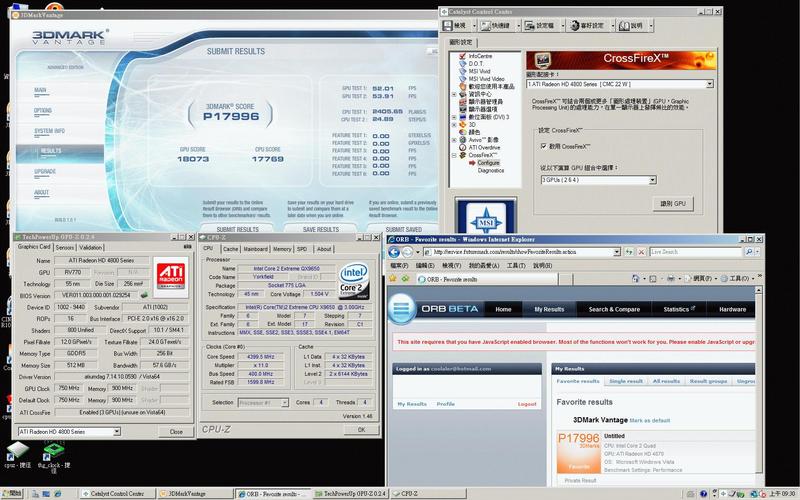Click the IE favorites star icon
The width and height of the screenshot is (800, 500).
coord(392,279)
